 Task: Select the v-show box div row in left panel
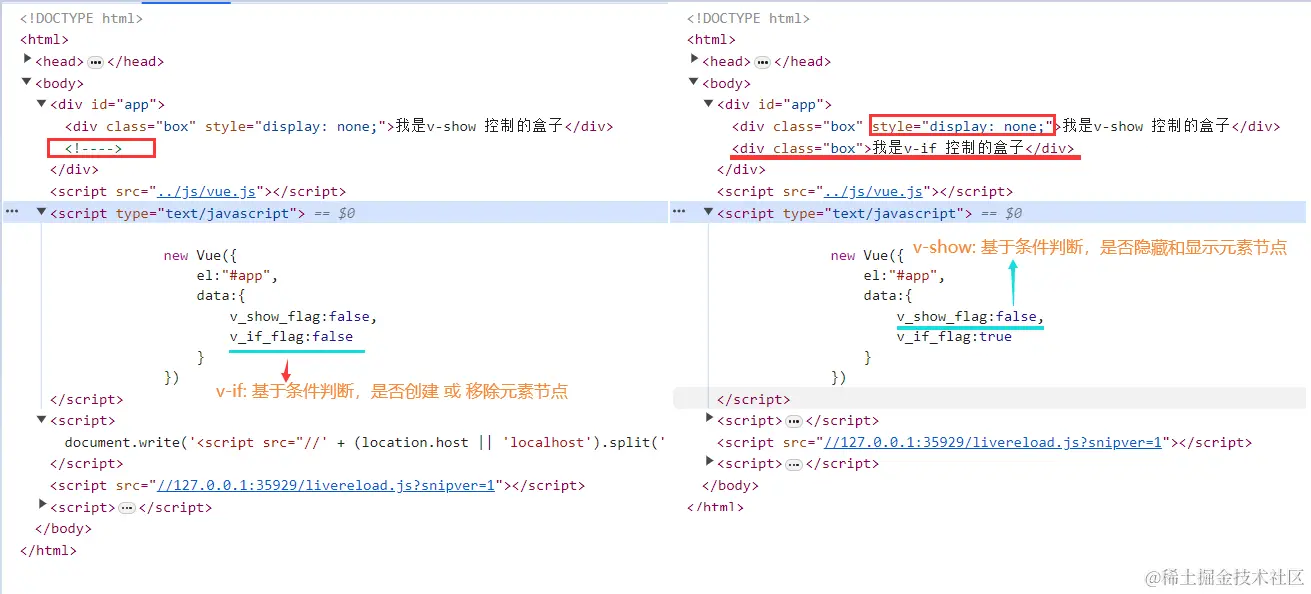[x=339, y=126]
